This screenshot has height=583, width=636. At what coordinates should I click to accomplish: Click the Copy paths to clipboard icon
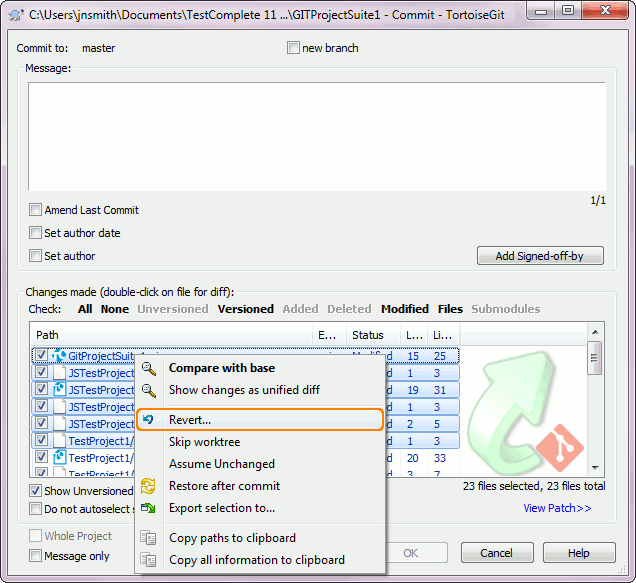[148, 538]
